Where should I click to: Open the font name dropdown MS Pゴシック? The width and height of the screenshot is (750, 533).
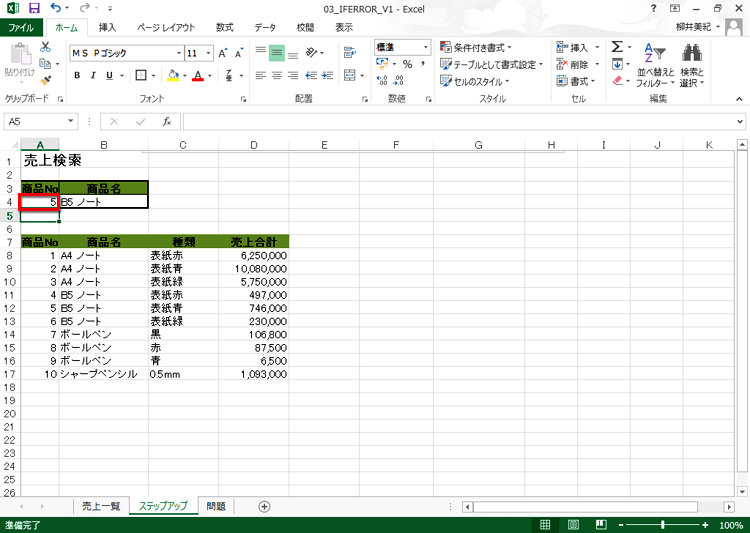[179, 53]
